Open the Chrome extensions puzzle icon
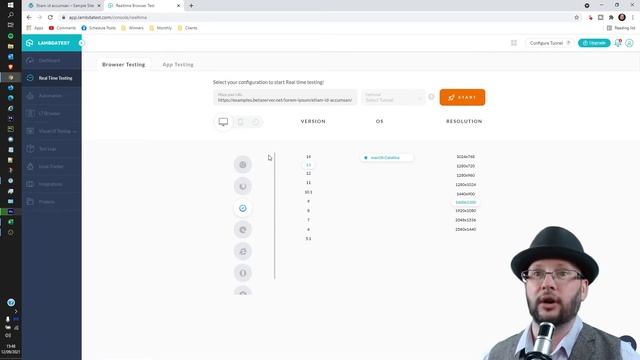Screen dimensions: 640x360 pos(611,18)
